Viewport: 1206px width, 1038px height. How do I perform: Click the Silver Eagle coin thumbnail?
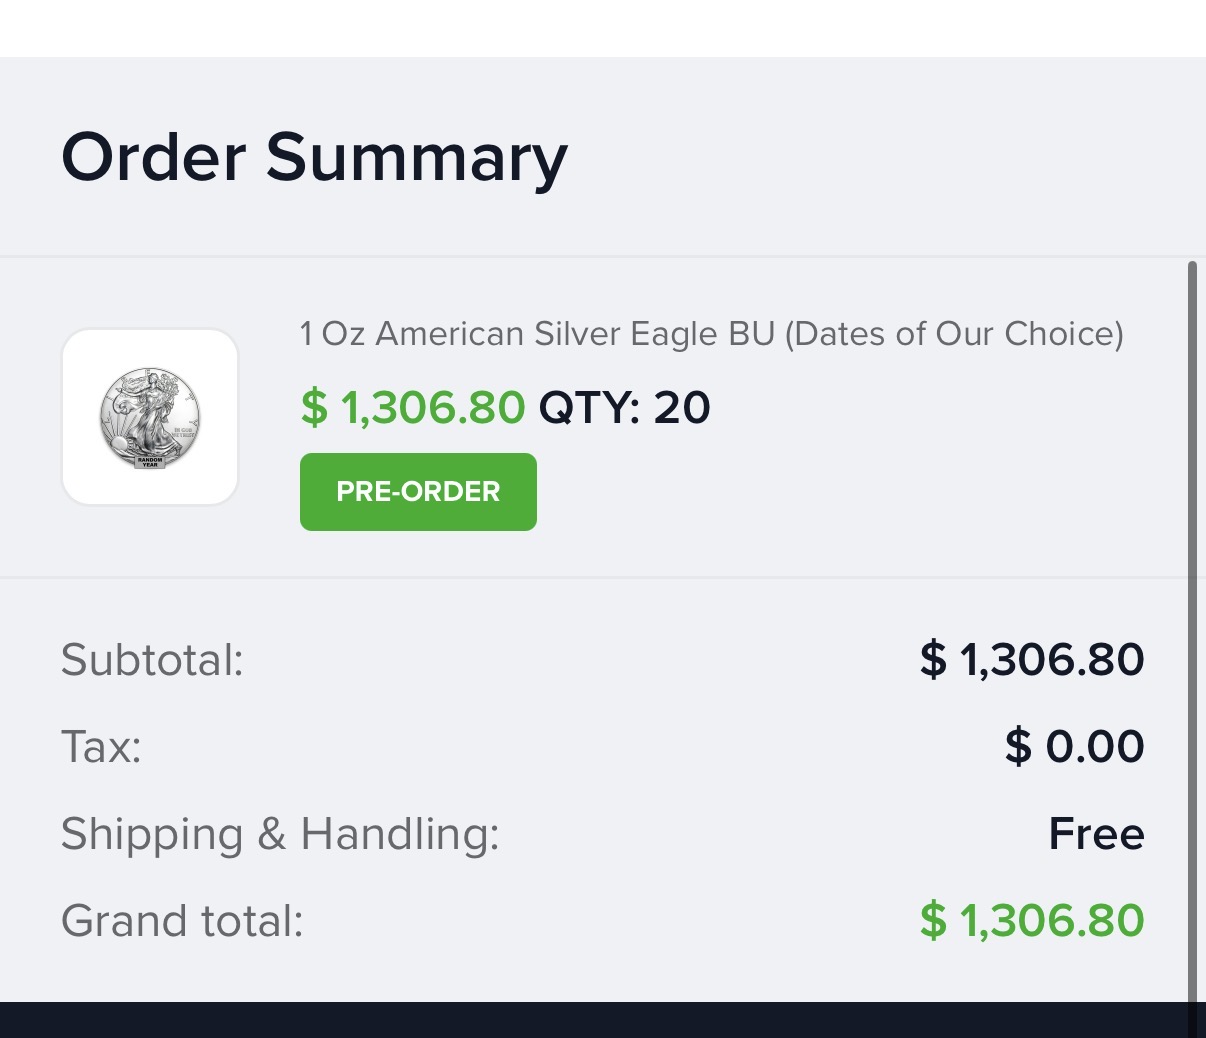(150, 417)
